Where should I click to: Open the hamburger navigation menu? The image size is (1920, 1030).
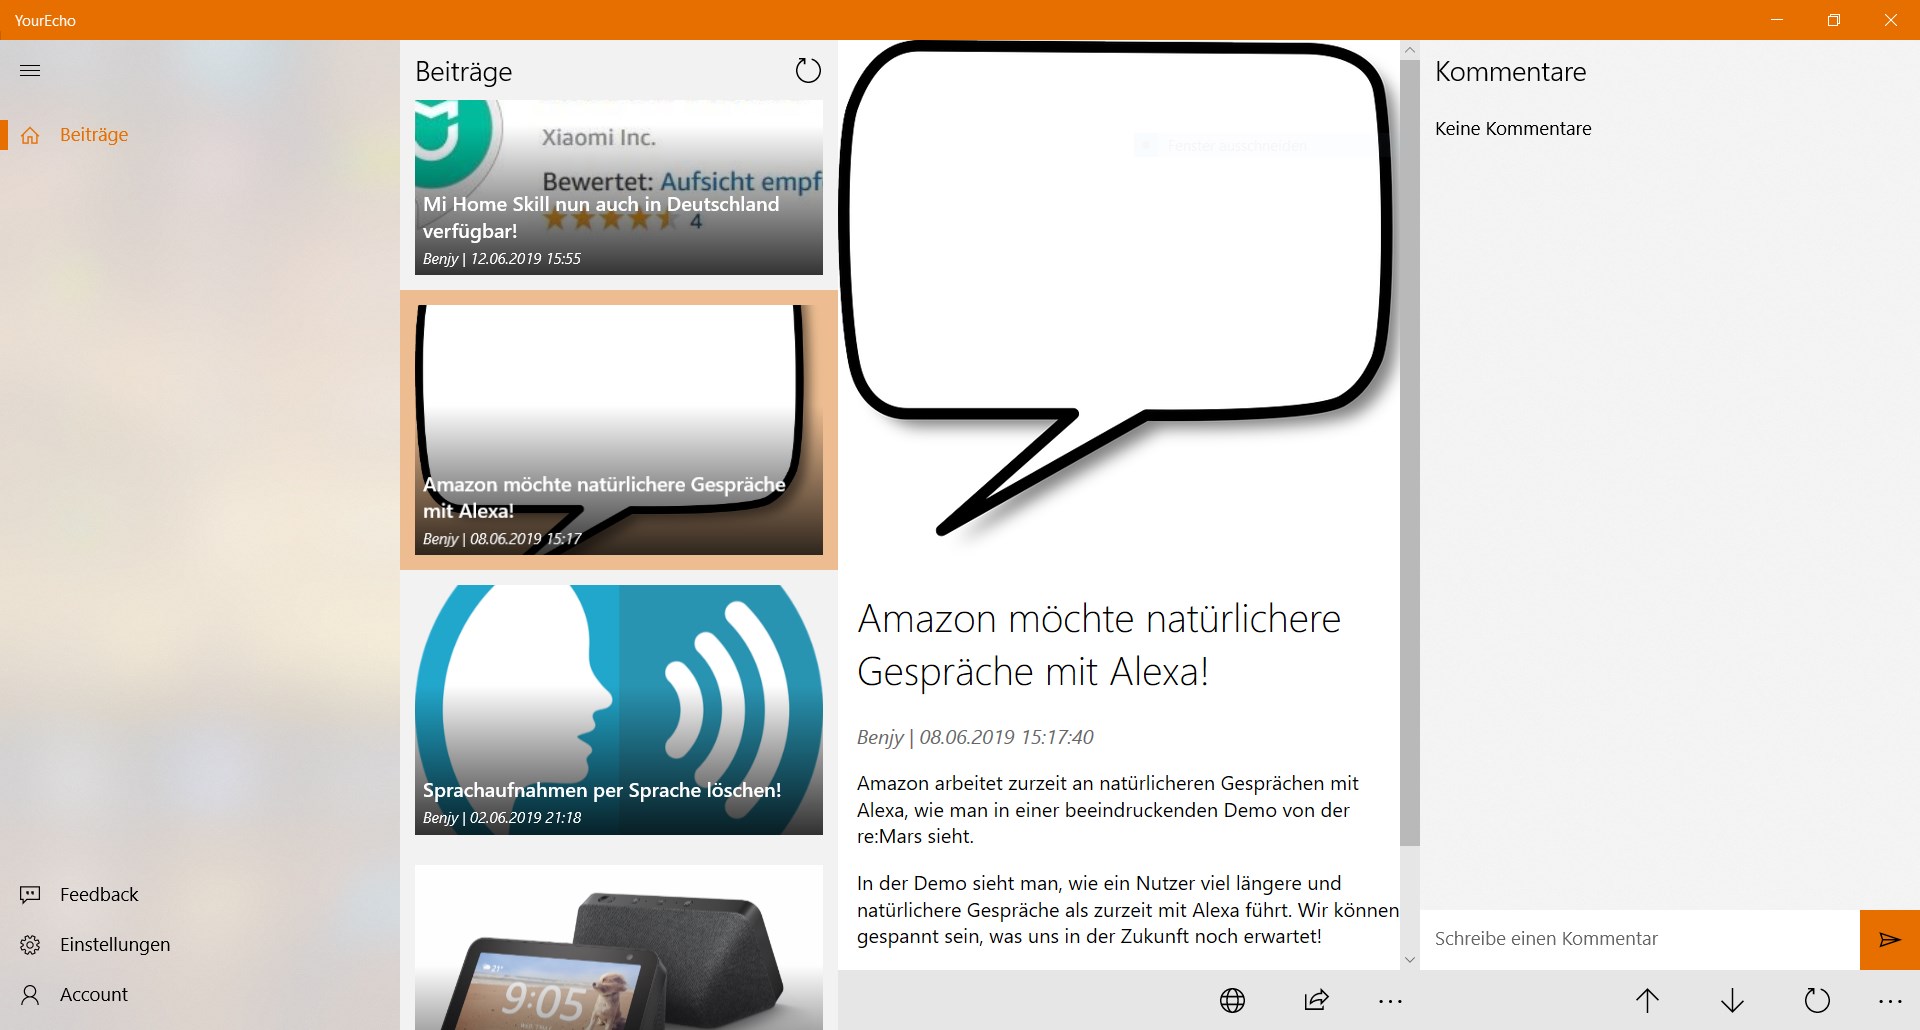30,71
